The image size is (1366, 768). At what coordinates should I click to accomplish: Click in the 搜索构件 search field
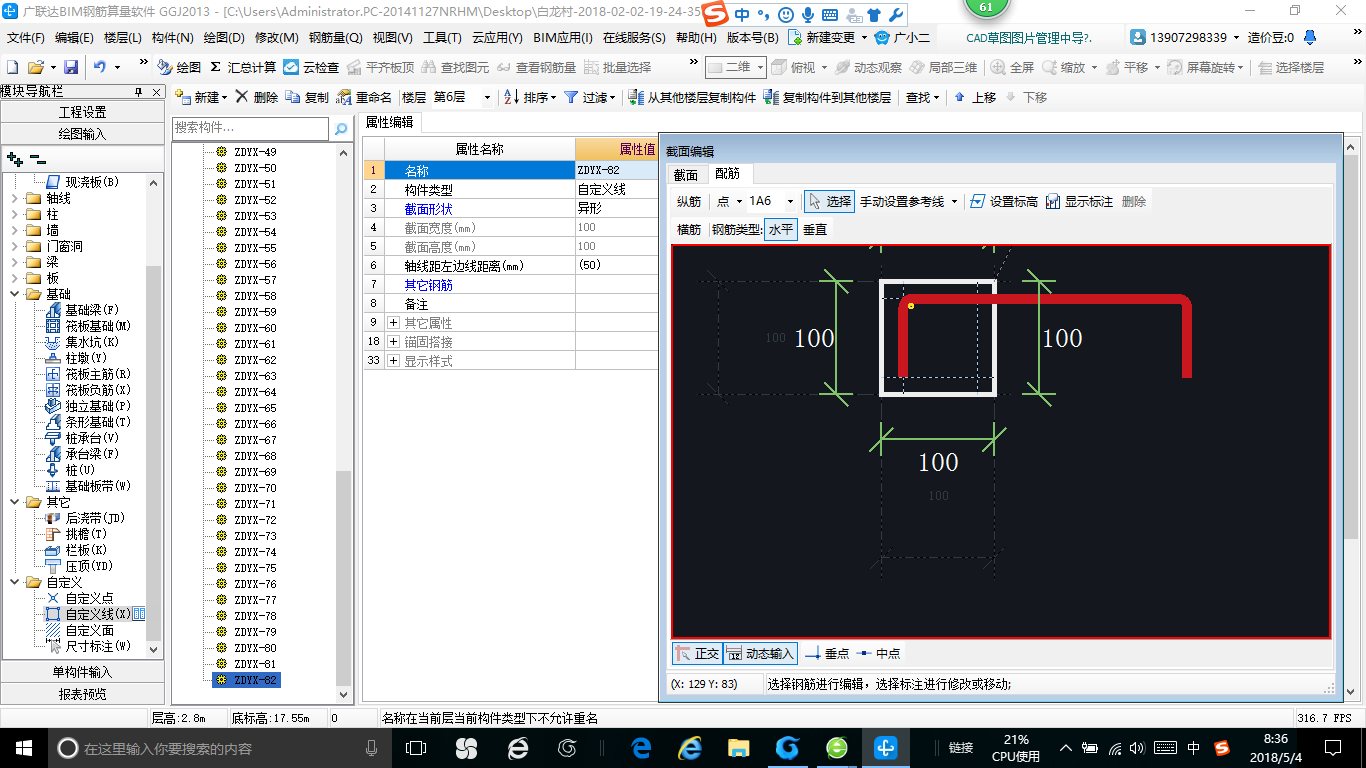(x=251, y=128)
